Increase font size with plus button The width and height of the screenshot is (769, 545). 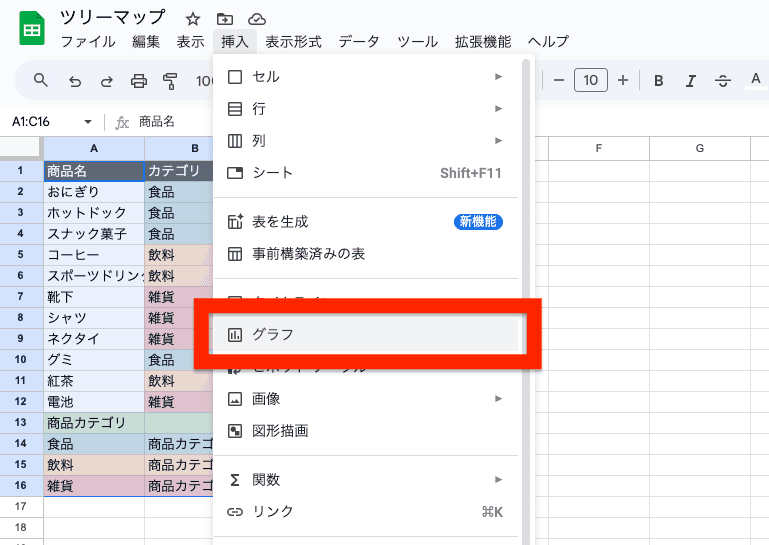[x=623, y=80]
